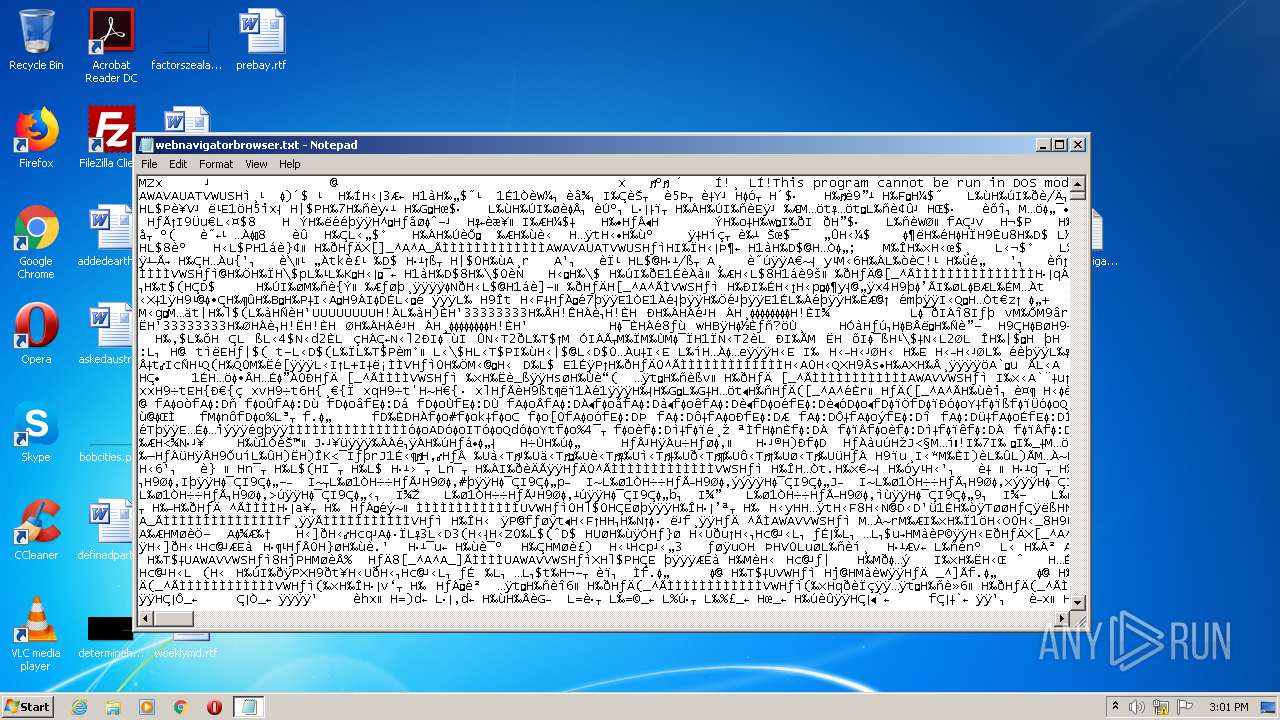
Task: Maximize the Notepad window
Action: click(x=1059, y=145)
